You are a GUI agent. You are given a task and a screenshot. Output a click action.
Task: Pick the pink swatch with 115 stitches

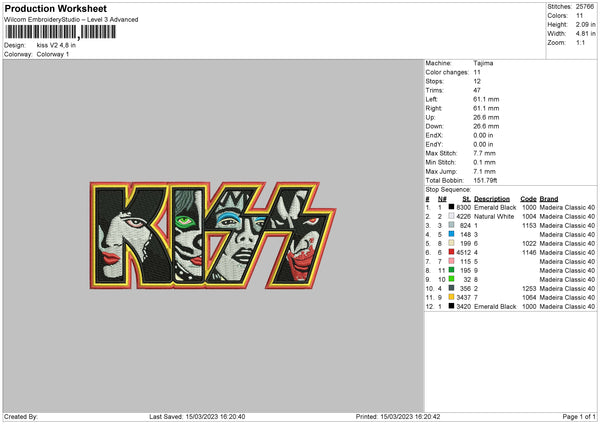(x=452, y=261)
